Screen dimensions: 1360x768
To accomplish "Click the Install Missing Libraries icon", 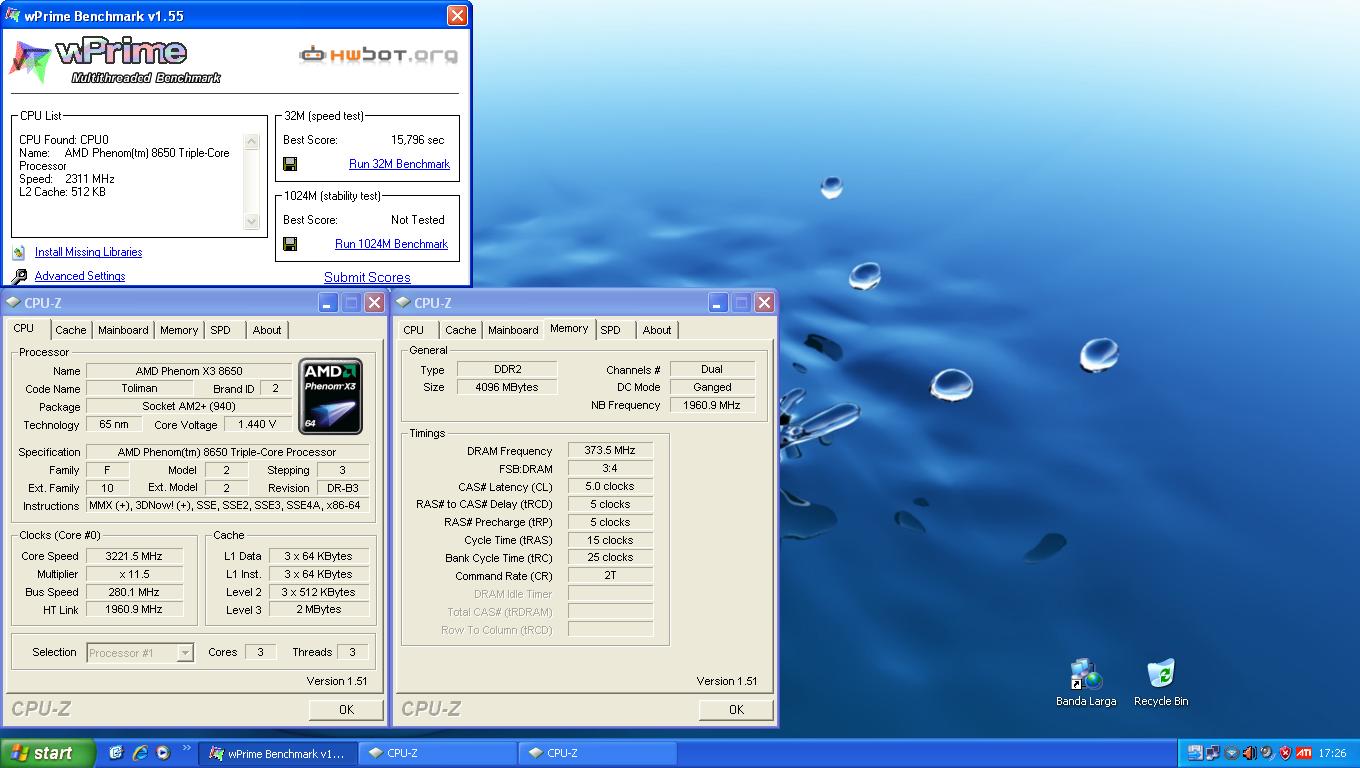I will [18, 252].
